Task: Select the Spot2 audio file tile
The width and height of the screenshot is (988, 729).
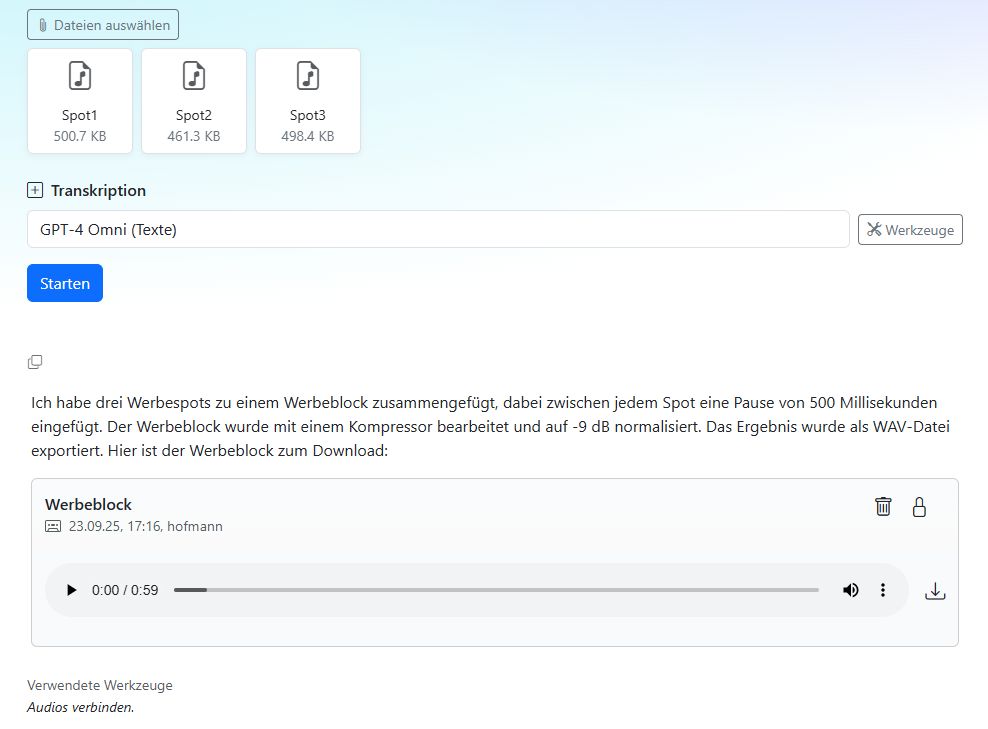Action: pyautogui.click(x=194, y=101)
